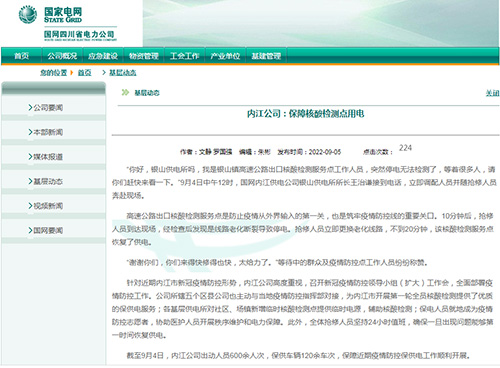Open the 产业单位 nav item

tap(225, 56)
